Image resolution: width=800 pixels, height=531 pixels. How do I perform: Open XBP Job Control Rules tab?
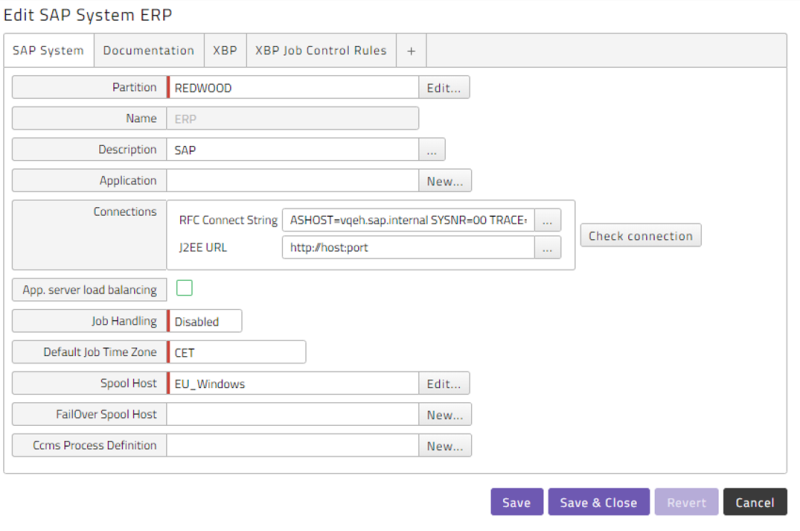point(321,50)
